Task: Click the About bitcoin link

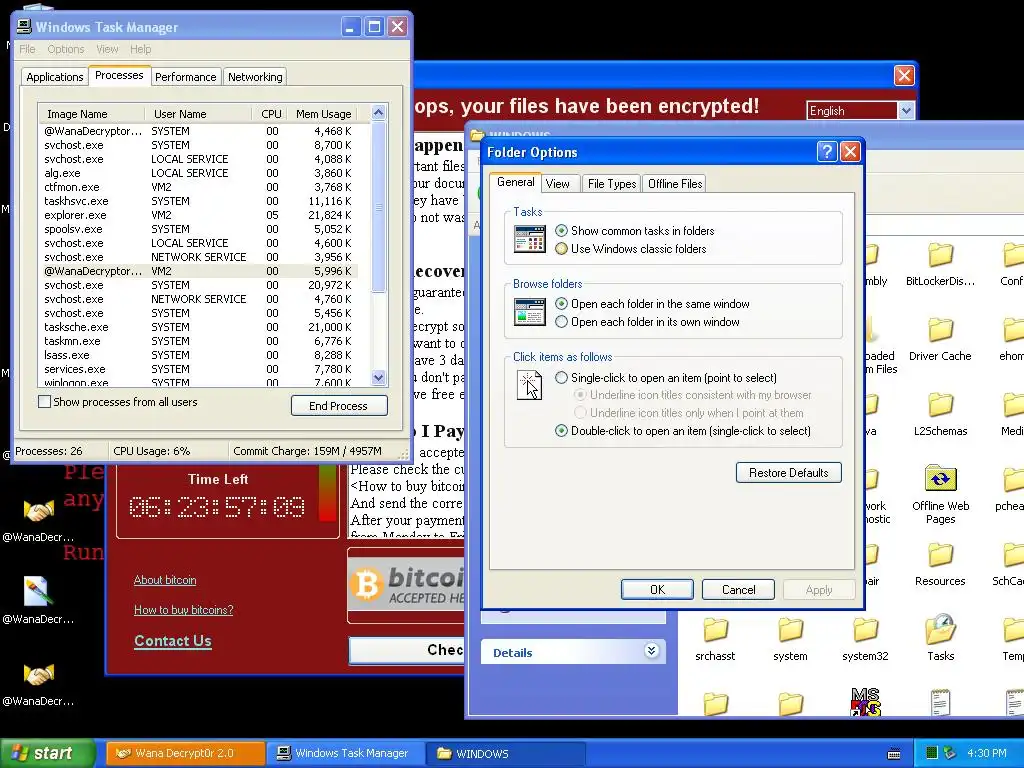Action: (x=165, y=580)
